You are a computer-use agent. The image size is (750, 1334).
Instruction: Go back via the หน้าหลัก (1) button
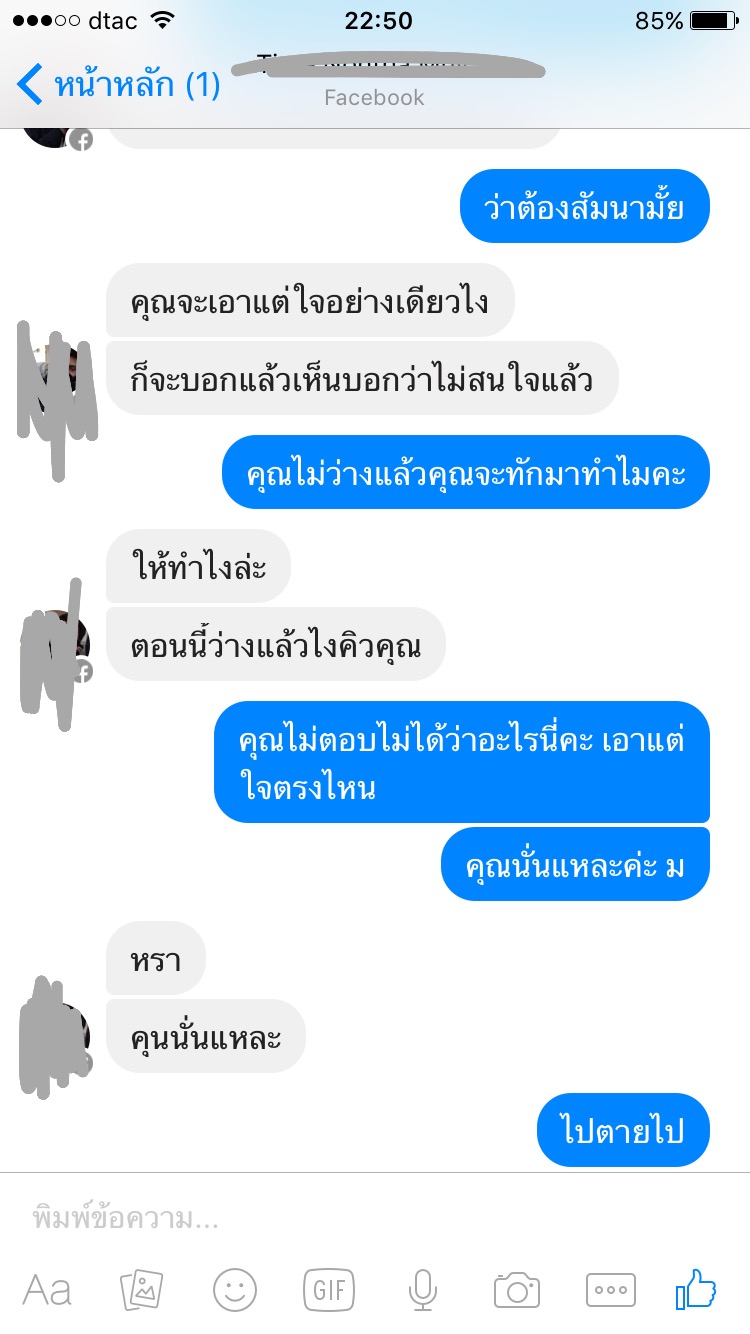(x=118, y=85)
